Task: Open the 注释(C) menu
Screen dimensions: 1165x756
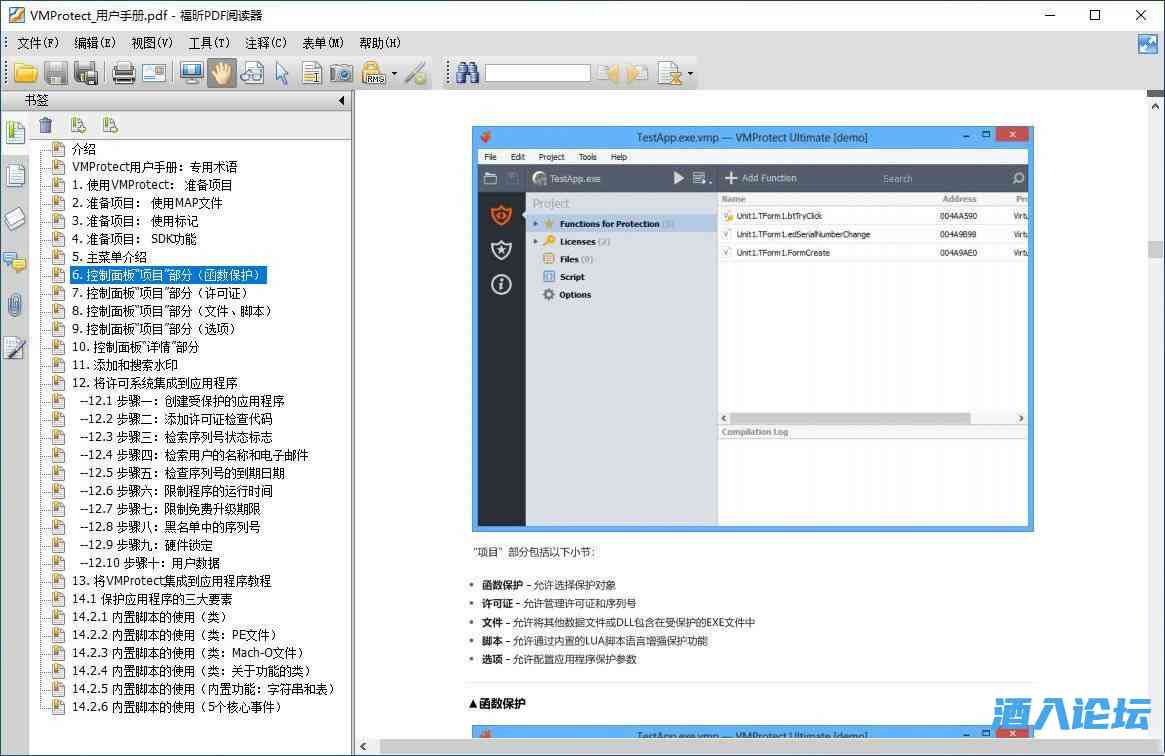Action: [x=266, y=43]
